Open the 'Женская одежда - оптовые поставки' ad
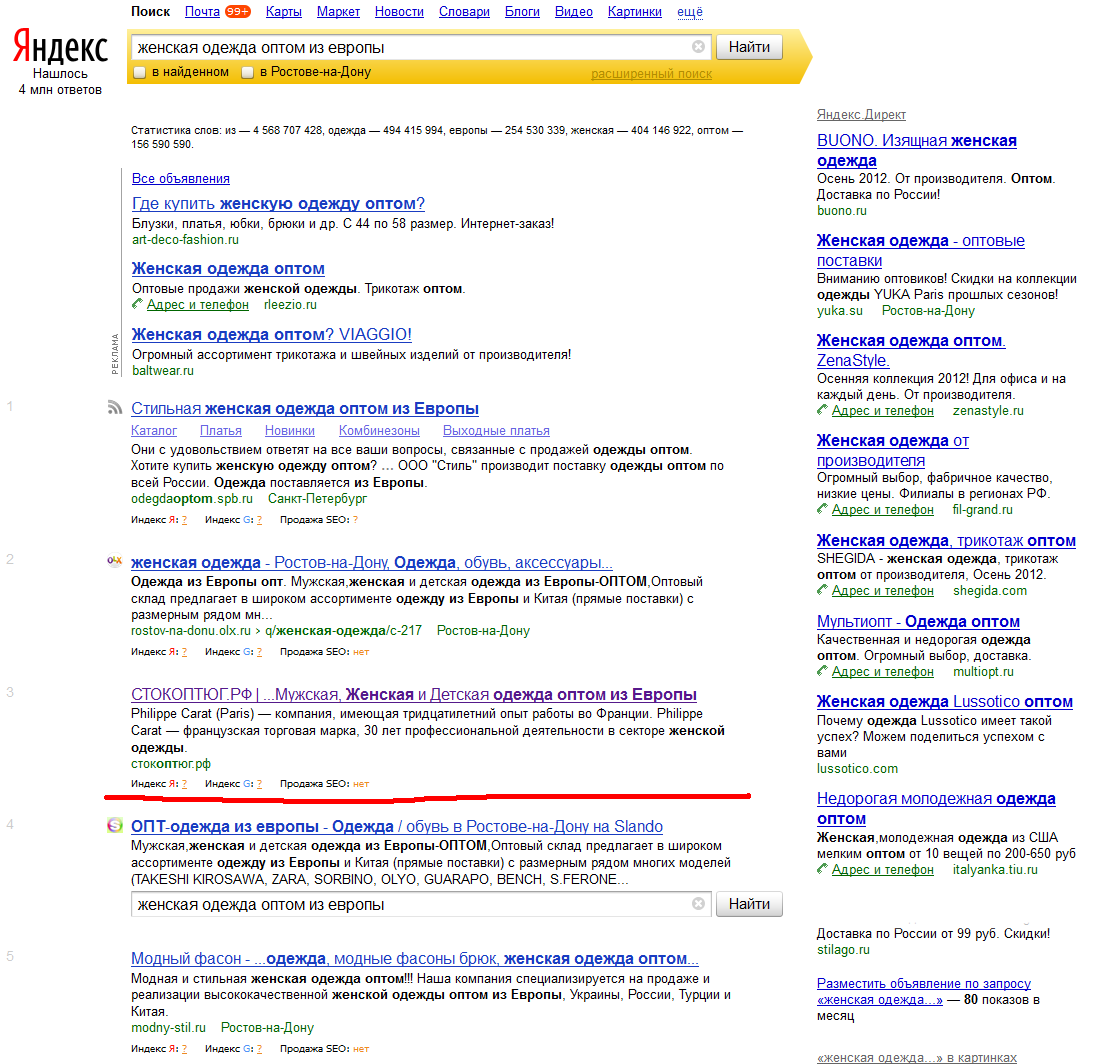 tap(921, 250)
